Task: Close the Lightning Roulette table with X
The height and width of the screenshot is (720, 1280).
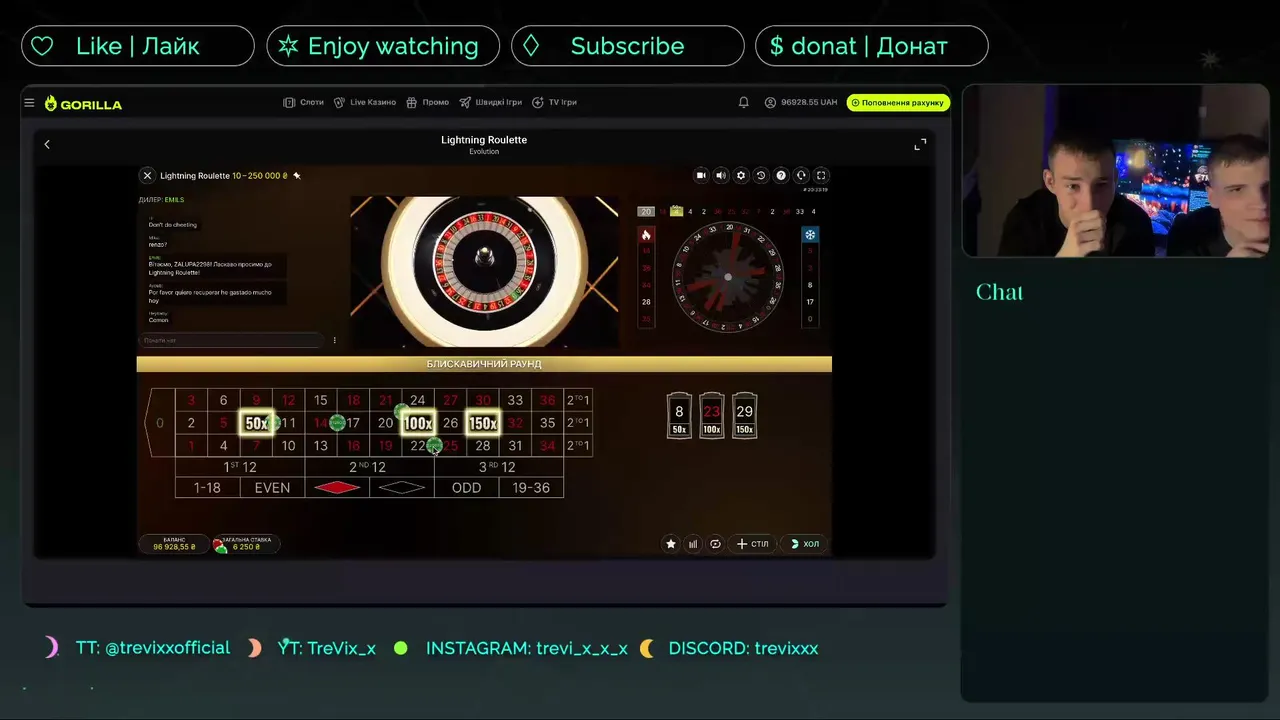Action: (x=147, y=175)
